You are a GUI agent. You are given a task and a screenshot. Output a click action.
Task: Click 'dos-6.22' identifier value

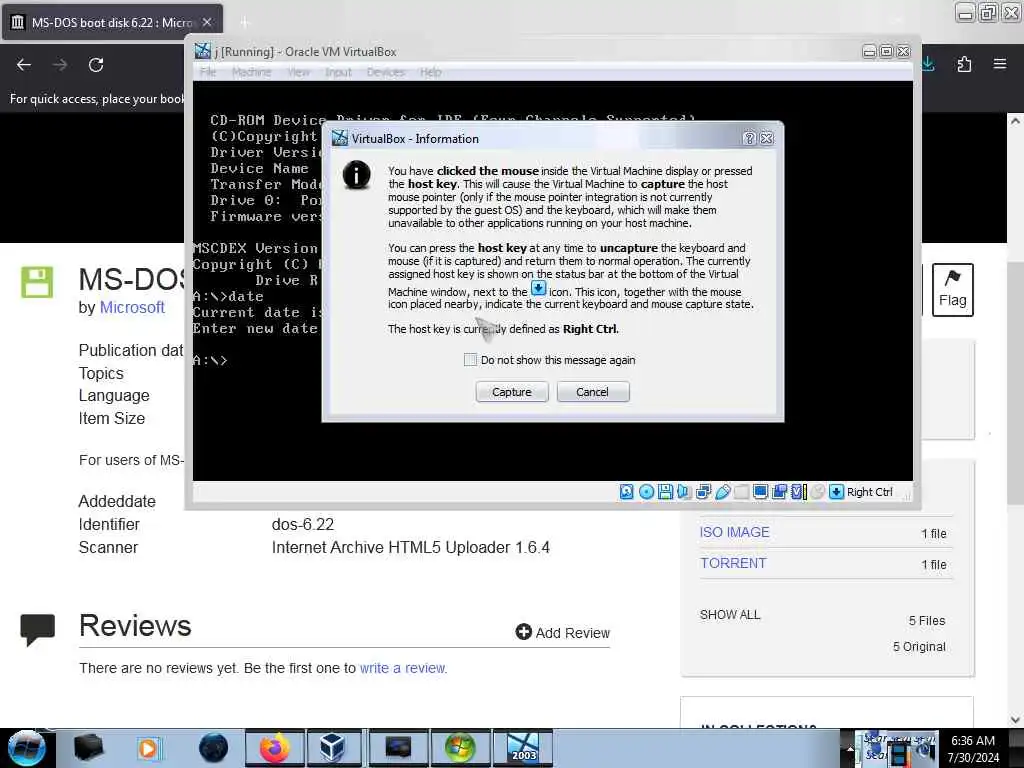click(x=302, y=524)
